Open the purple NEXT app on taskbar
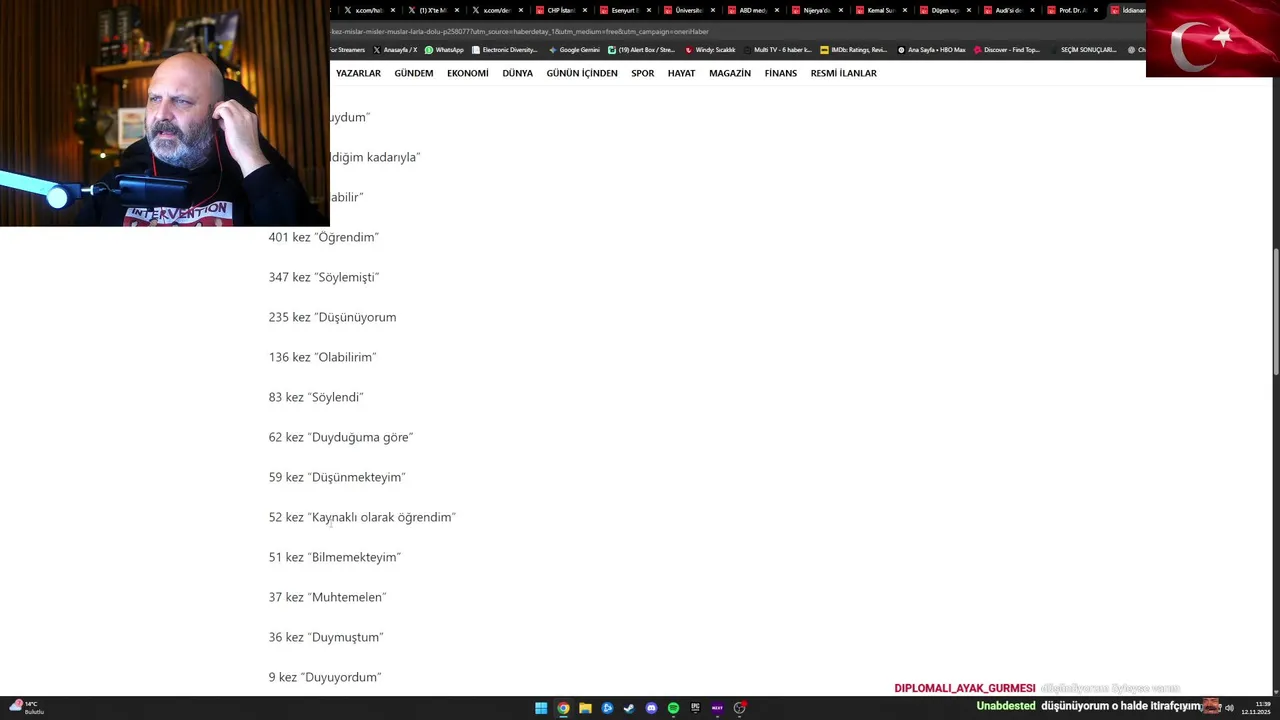 [717, 708]
